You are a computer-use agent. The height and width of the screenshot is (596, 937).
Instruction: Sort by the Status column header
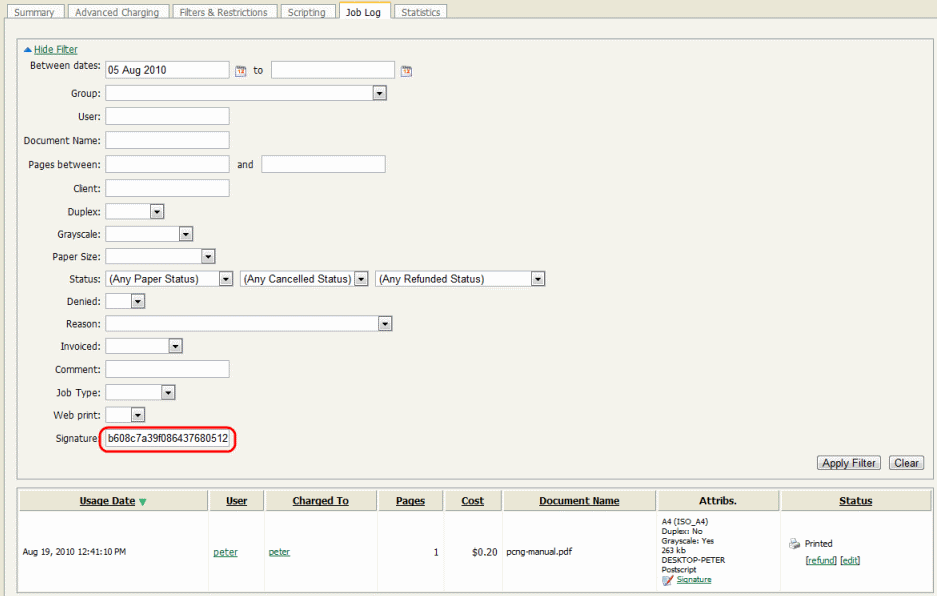click(x=856, y=501)
